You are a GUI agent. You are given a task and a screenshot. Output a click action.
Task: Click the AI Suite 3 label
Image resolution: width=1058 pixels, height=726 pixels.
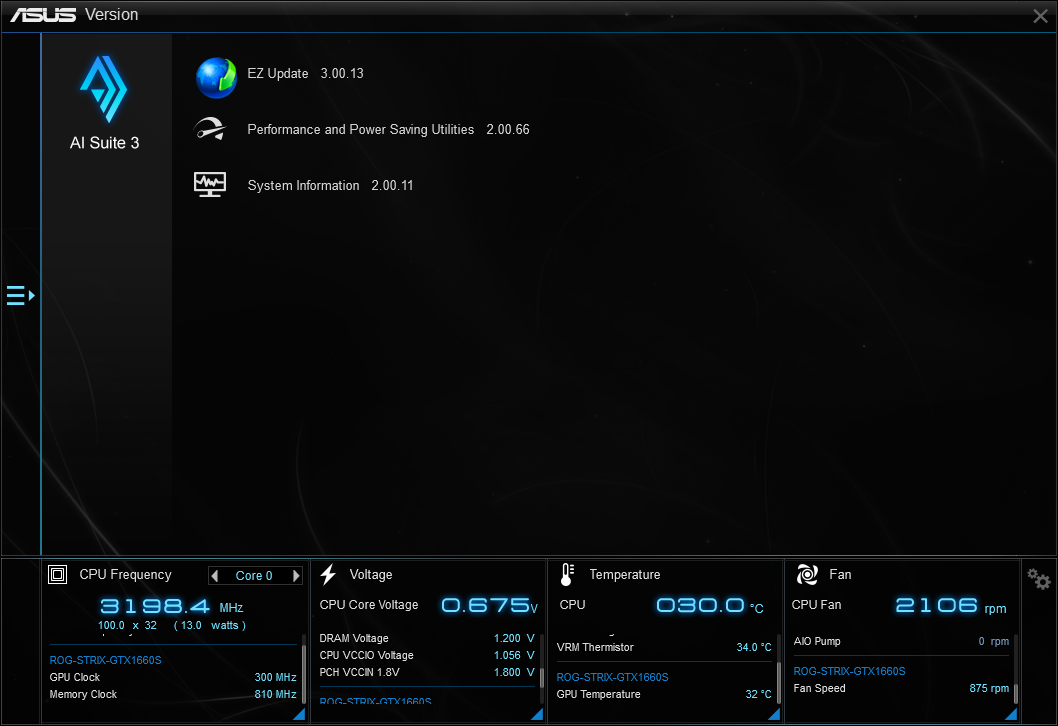(105, 143)
